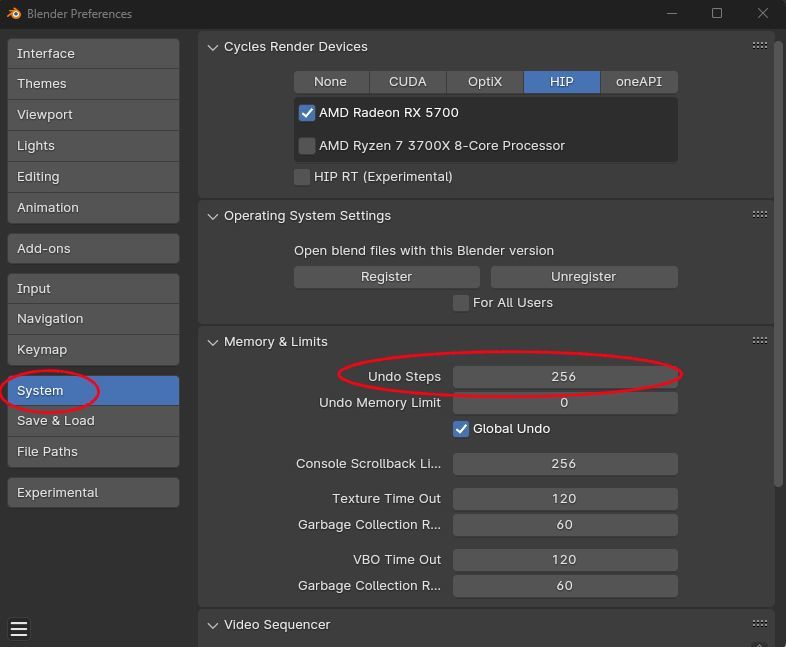The height and width of the screenshot is (647, 786).
Task: Click the Undo Steps value field
Action: (x=565, y=377)
